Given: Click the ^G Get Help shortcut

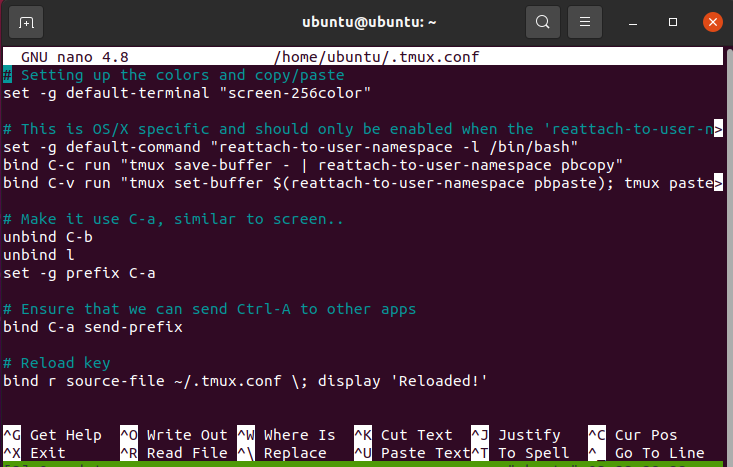Looking at the screenshot, I should coord(52,435).
